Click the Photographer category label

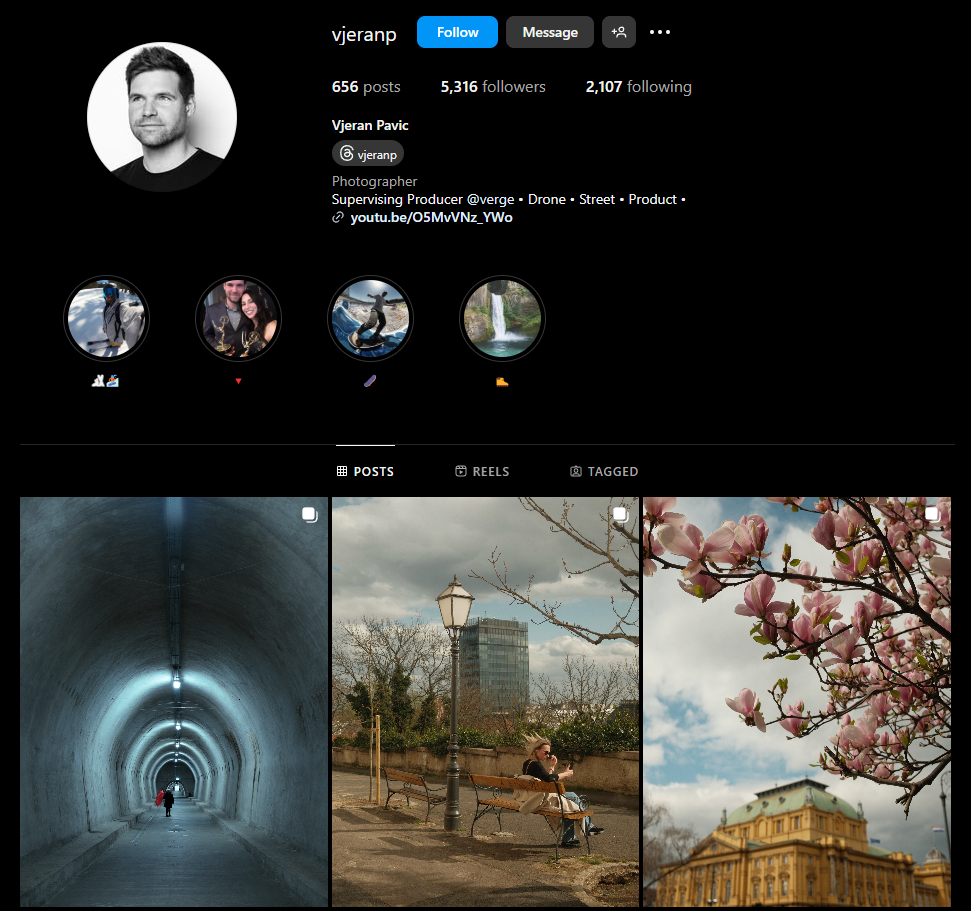tap(375, 181)
